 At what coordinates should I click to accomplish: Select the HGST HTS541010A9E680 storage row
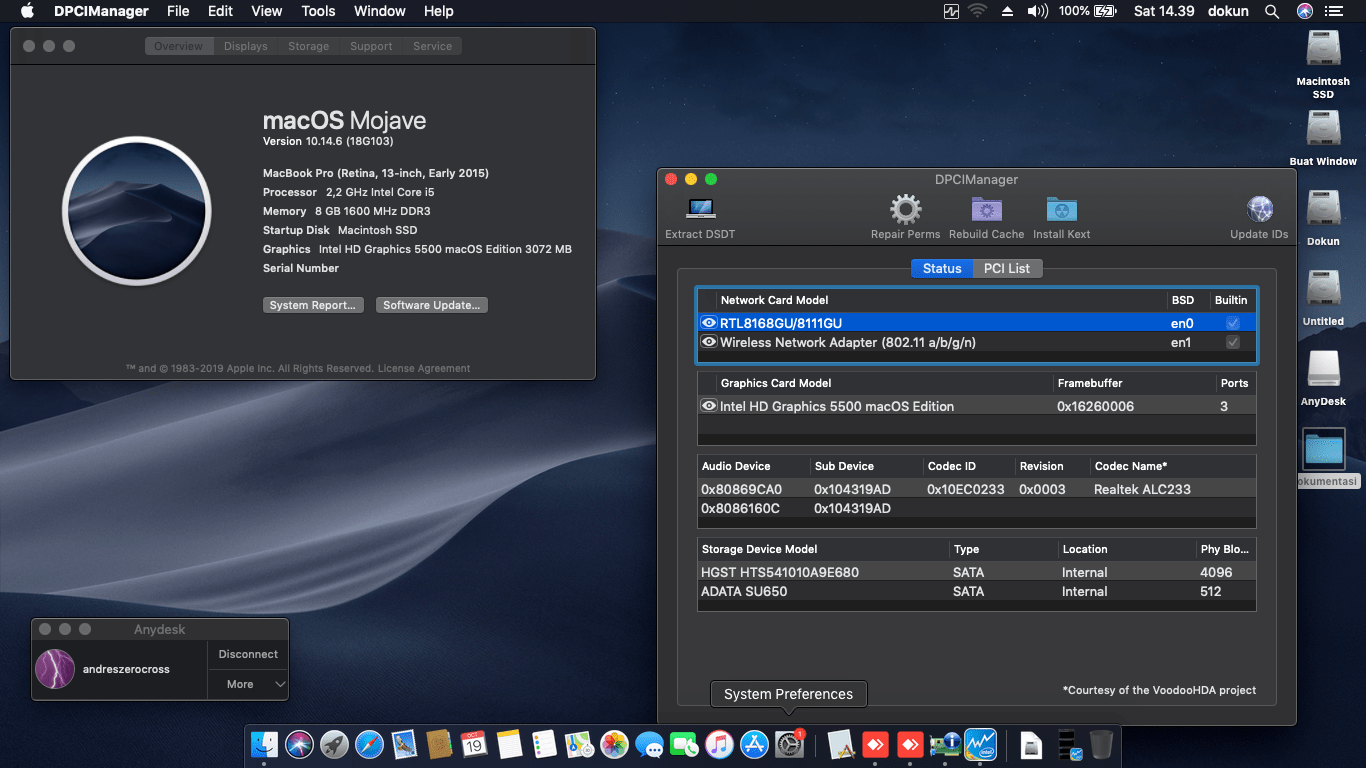click(976, 572)
